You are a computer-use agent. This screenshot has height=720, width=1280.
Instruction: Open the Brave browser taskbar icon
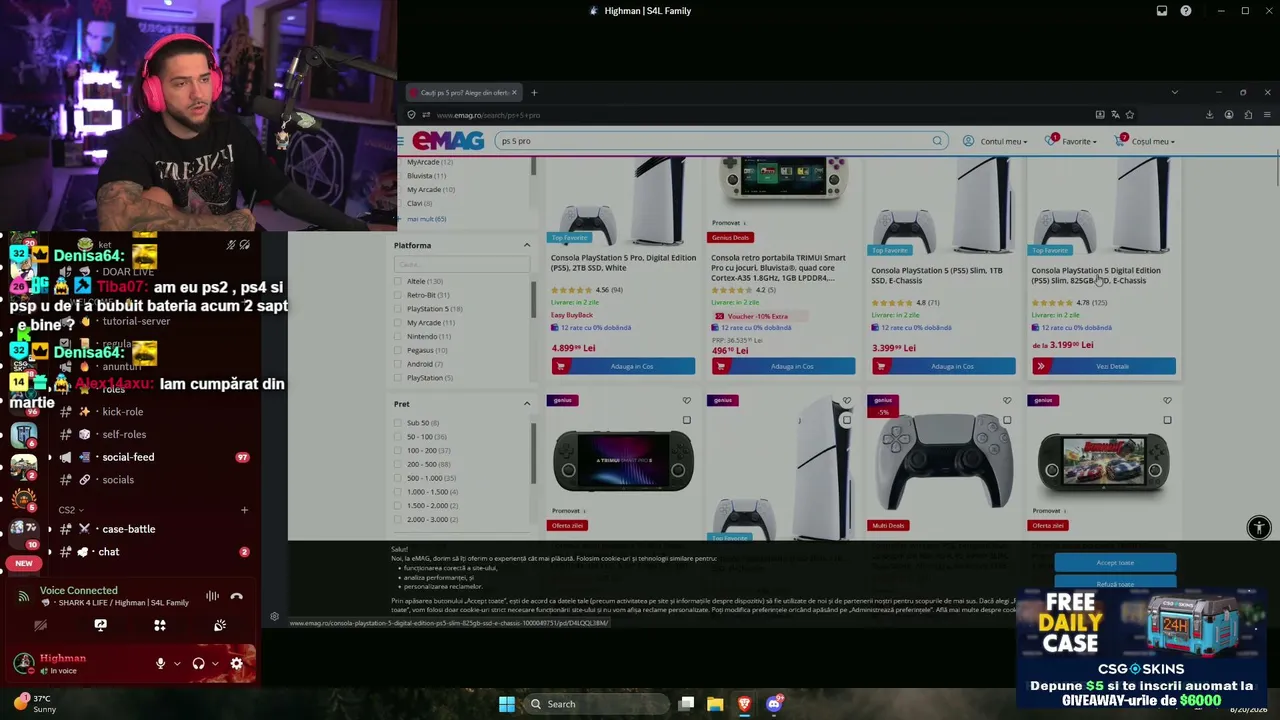[744, 704]
